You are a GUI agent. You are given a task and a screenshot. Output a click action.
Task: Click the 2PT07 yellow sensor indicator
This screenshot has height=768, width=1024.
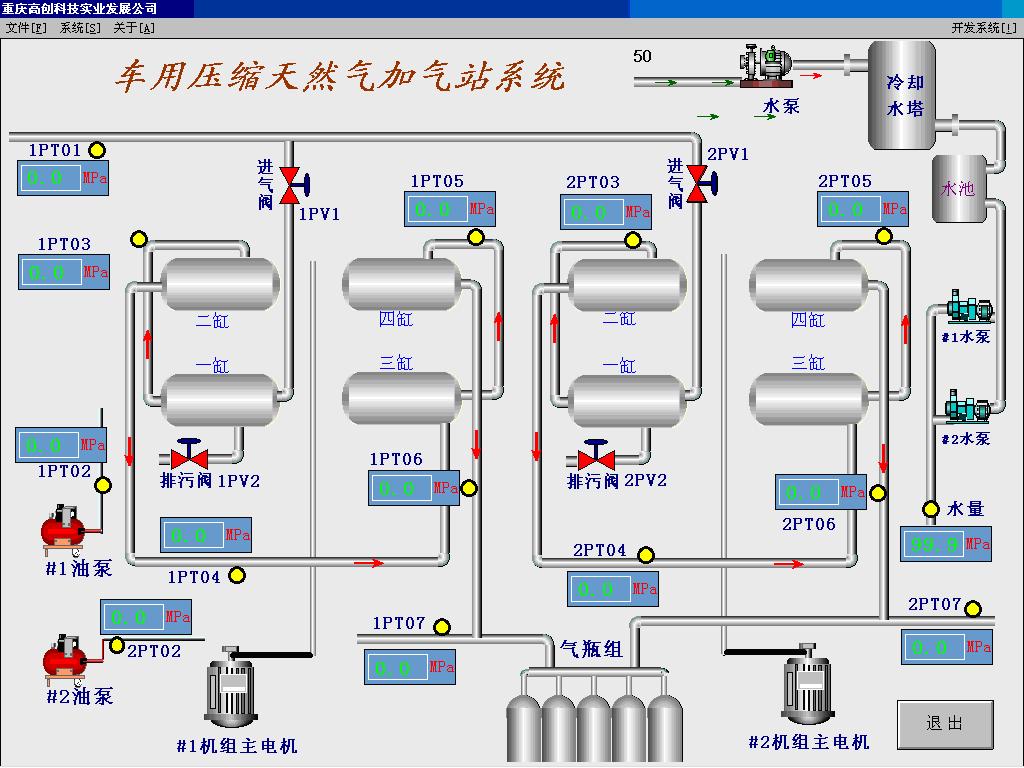click(973, 609)
